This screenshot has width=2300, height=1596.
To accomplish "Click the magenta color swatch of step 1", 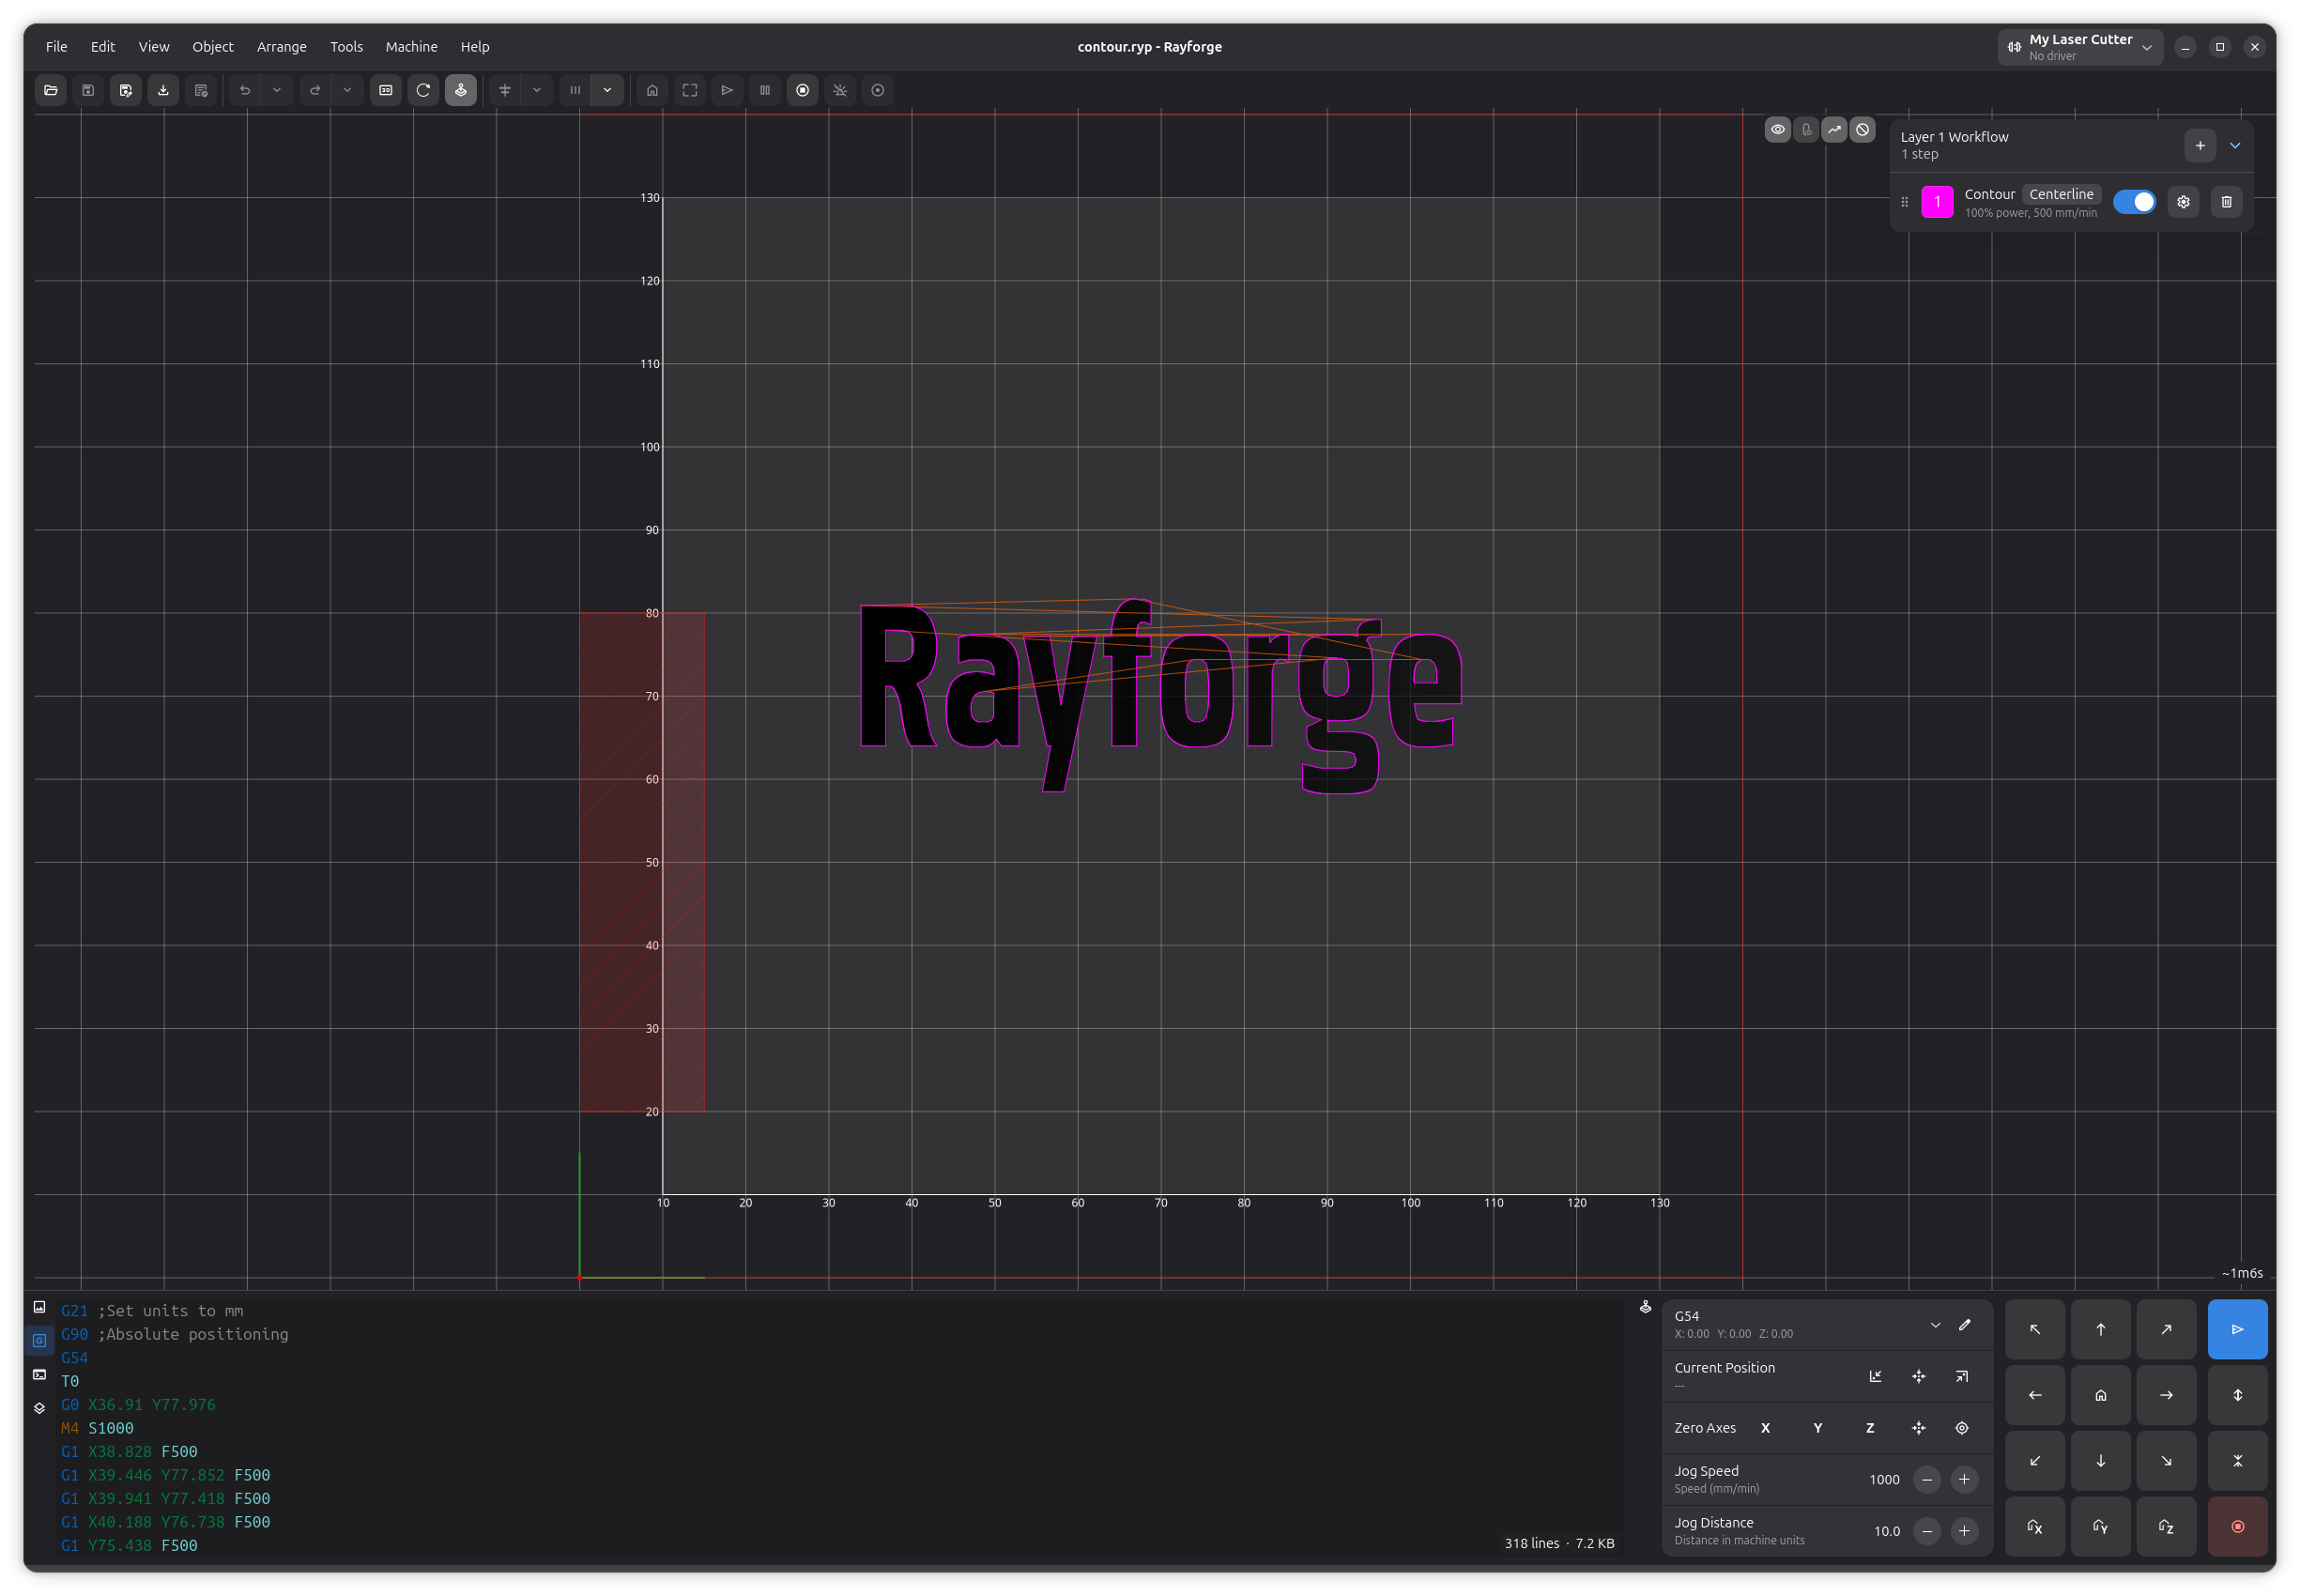I will (x=1938, y=201).
